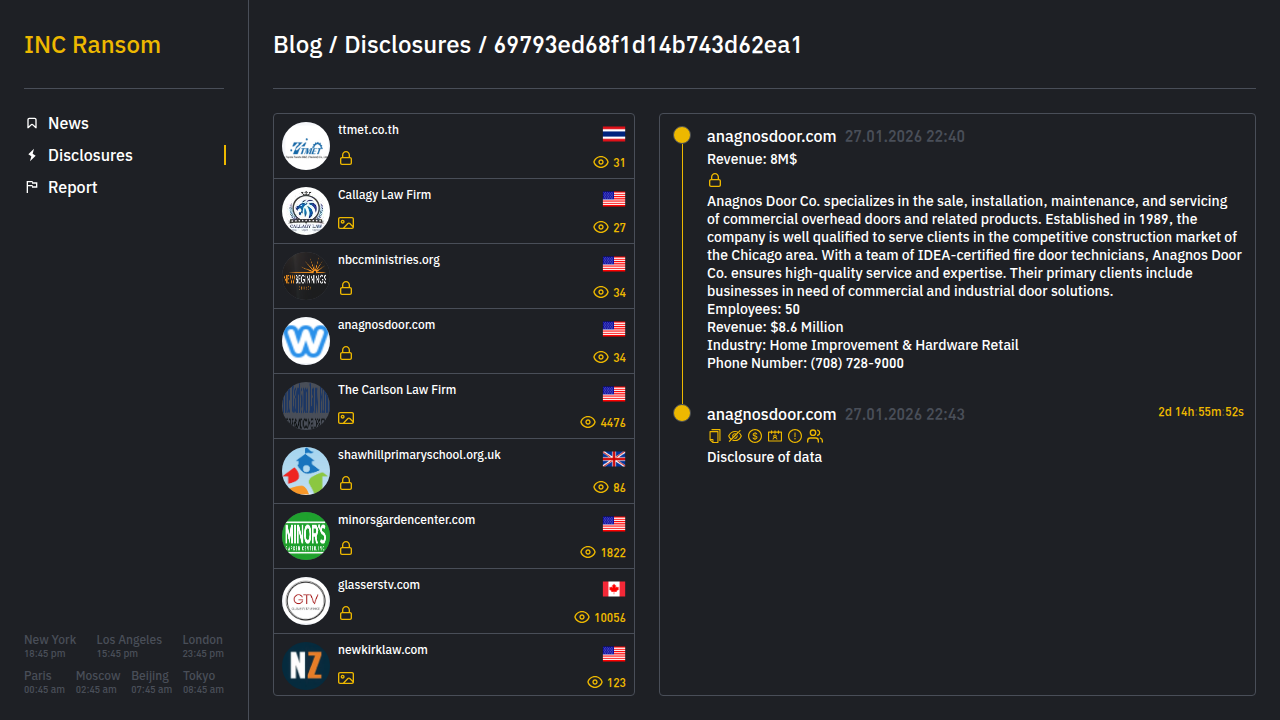This screenshot has height=720, width=1280.
Task: Click the dollar coin icon in timeline entry
Action: pos(755,436)
